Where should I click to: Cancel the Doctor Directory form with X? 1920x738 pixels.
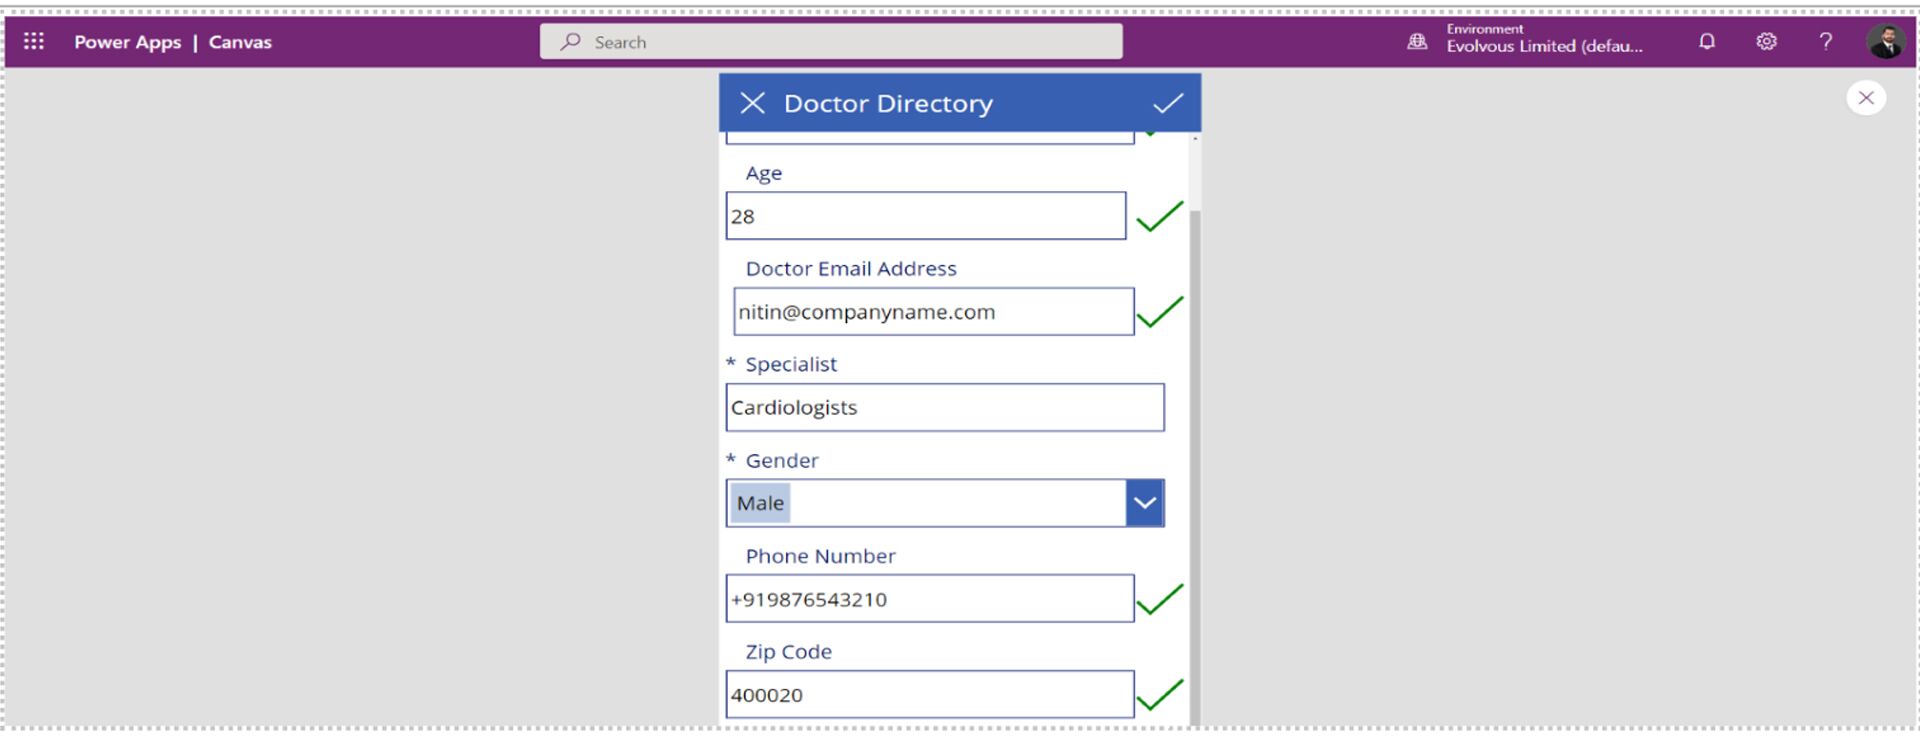point(752,103)
